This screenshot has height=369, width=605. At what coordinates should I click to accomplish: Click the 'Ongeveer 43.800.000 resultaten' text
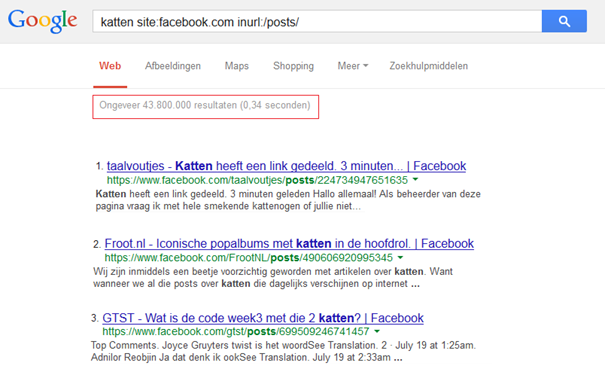point(205,105)
